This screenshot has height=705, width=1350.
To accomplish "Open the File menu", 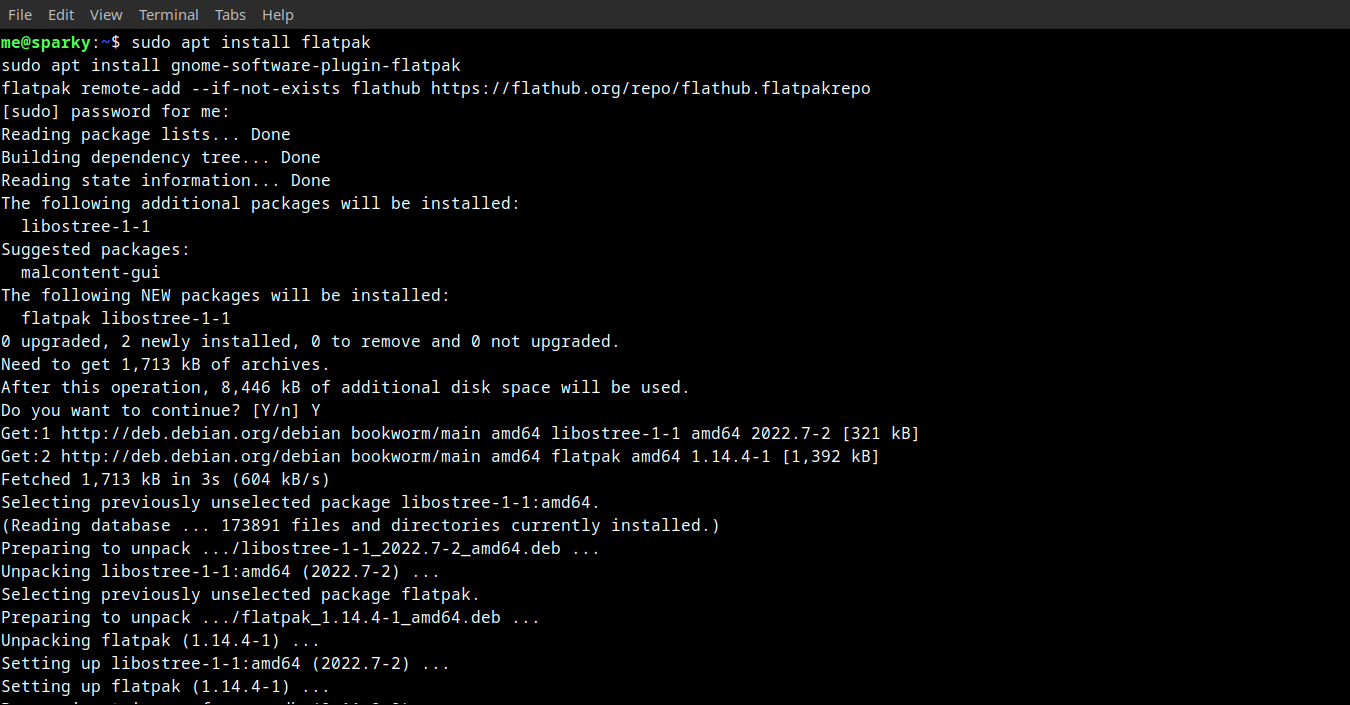I will click(x=19, y=14).
